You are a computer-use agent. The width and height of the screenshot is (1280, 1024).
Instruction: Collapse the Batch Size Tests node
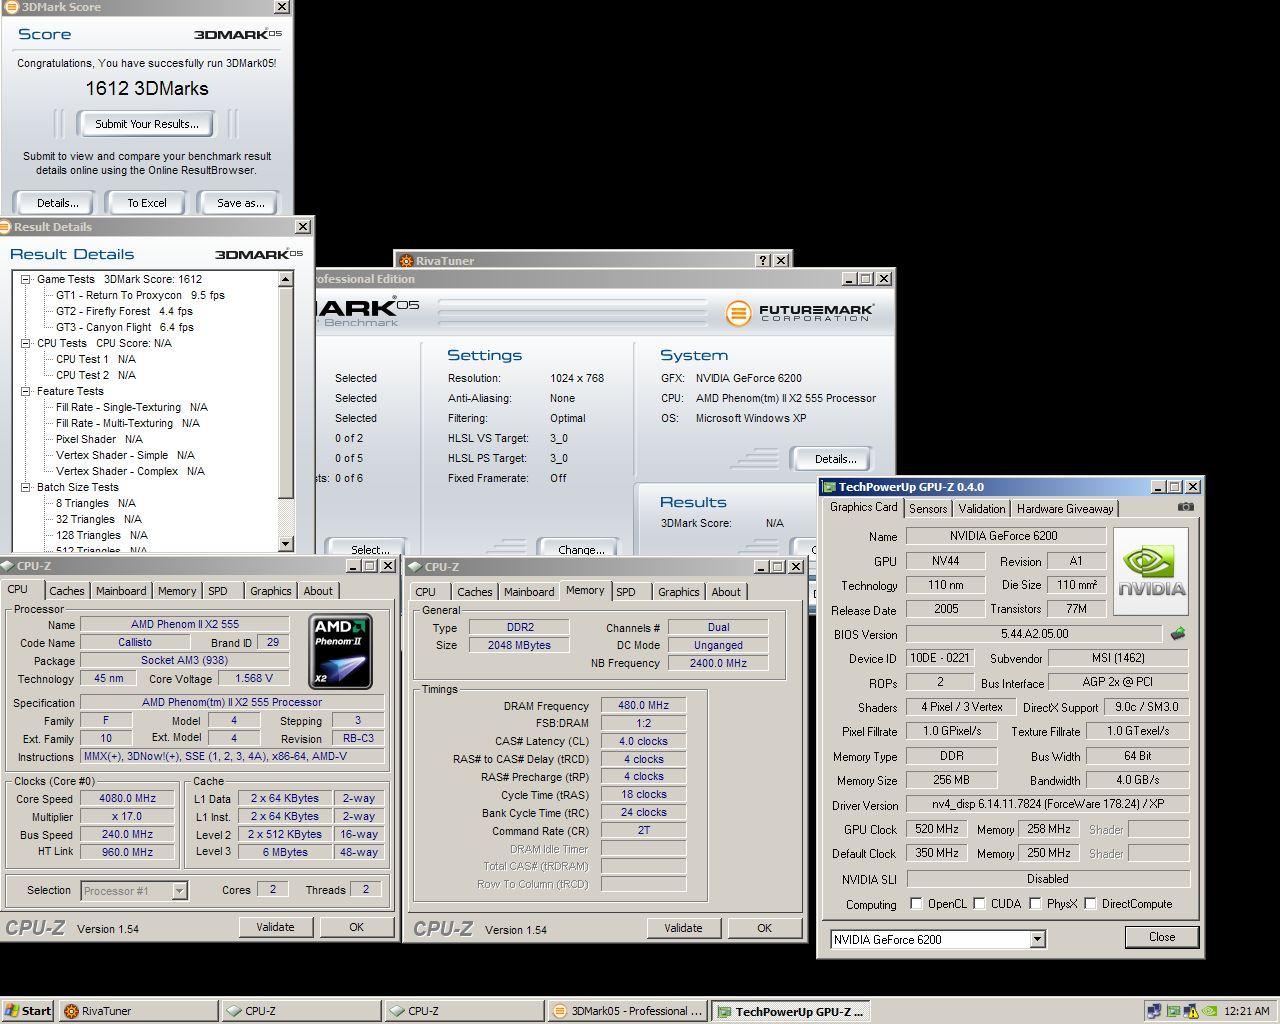coord(27,487)
